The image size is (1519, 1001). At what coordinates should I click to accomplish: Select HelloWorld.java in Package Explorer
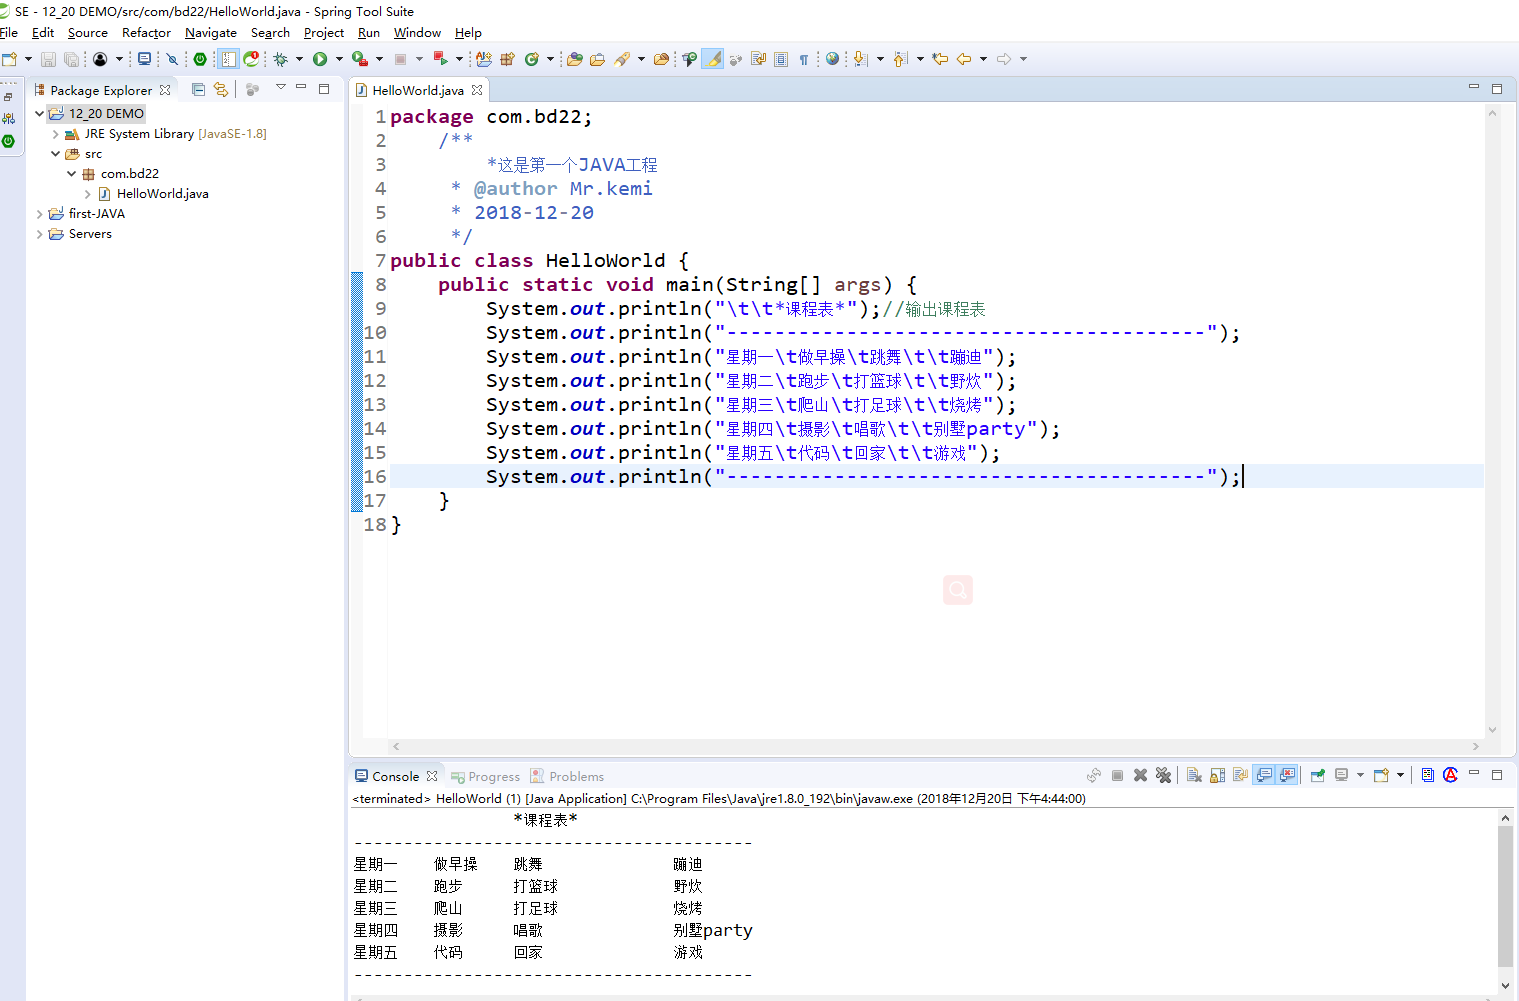click(162, 194)
